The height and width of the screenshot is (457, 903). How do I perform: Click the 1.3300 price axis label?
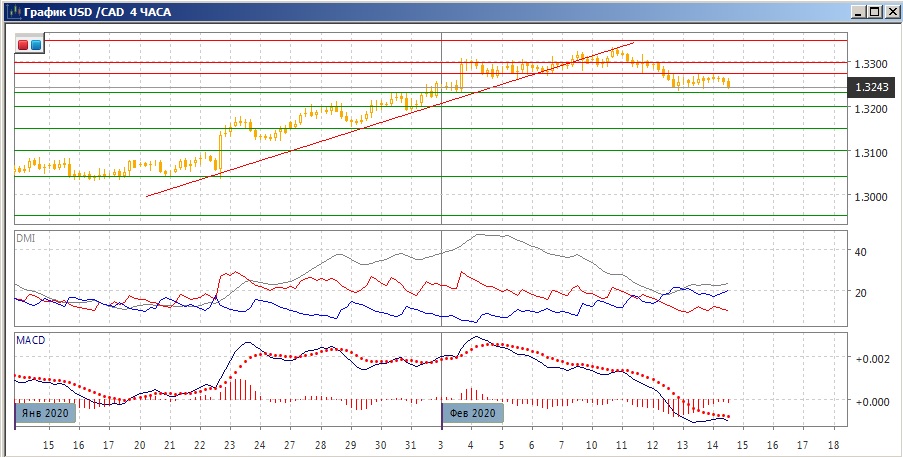pyautogui.click(x=872, y=63)
